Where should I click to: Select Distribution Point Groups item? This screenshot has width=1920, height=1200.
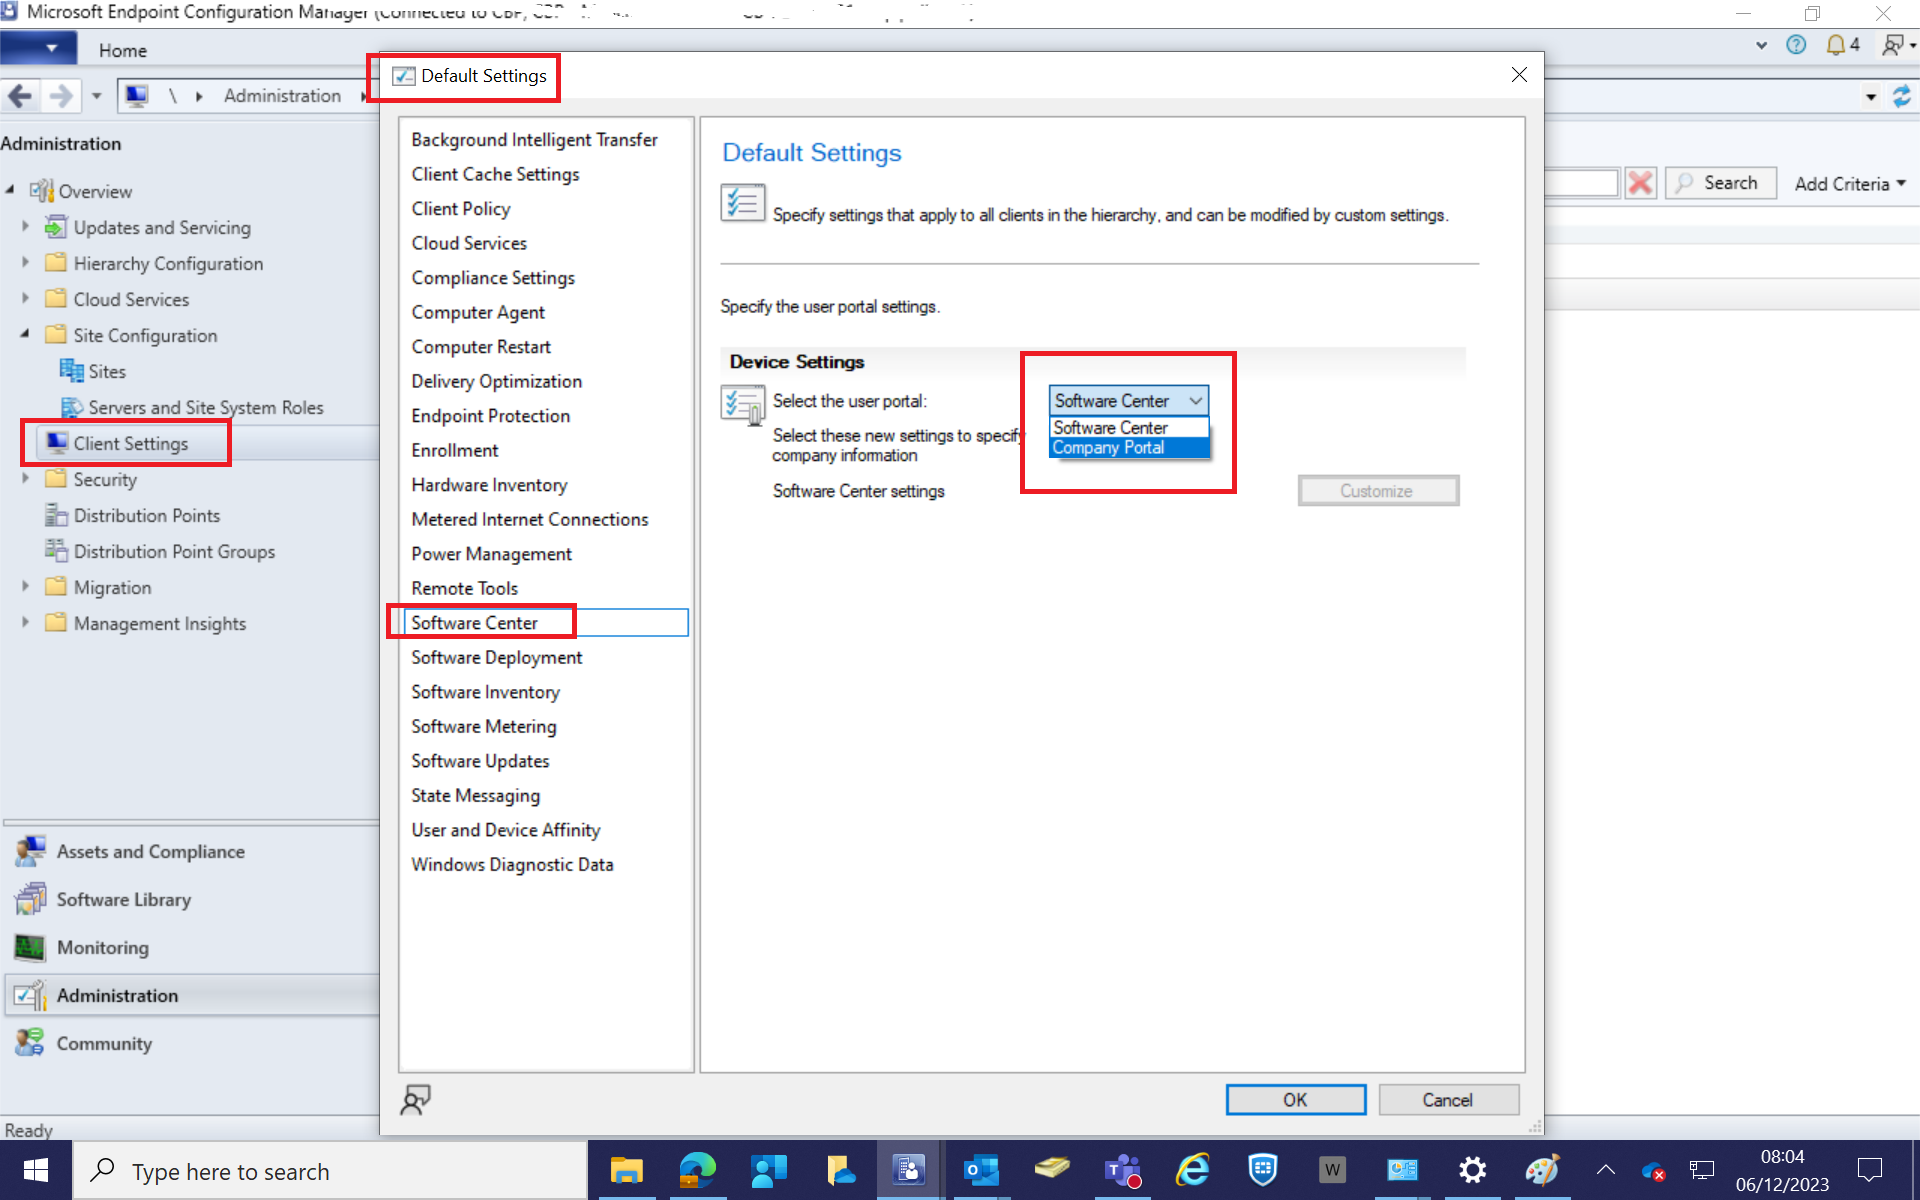(160, 551)
